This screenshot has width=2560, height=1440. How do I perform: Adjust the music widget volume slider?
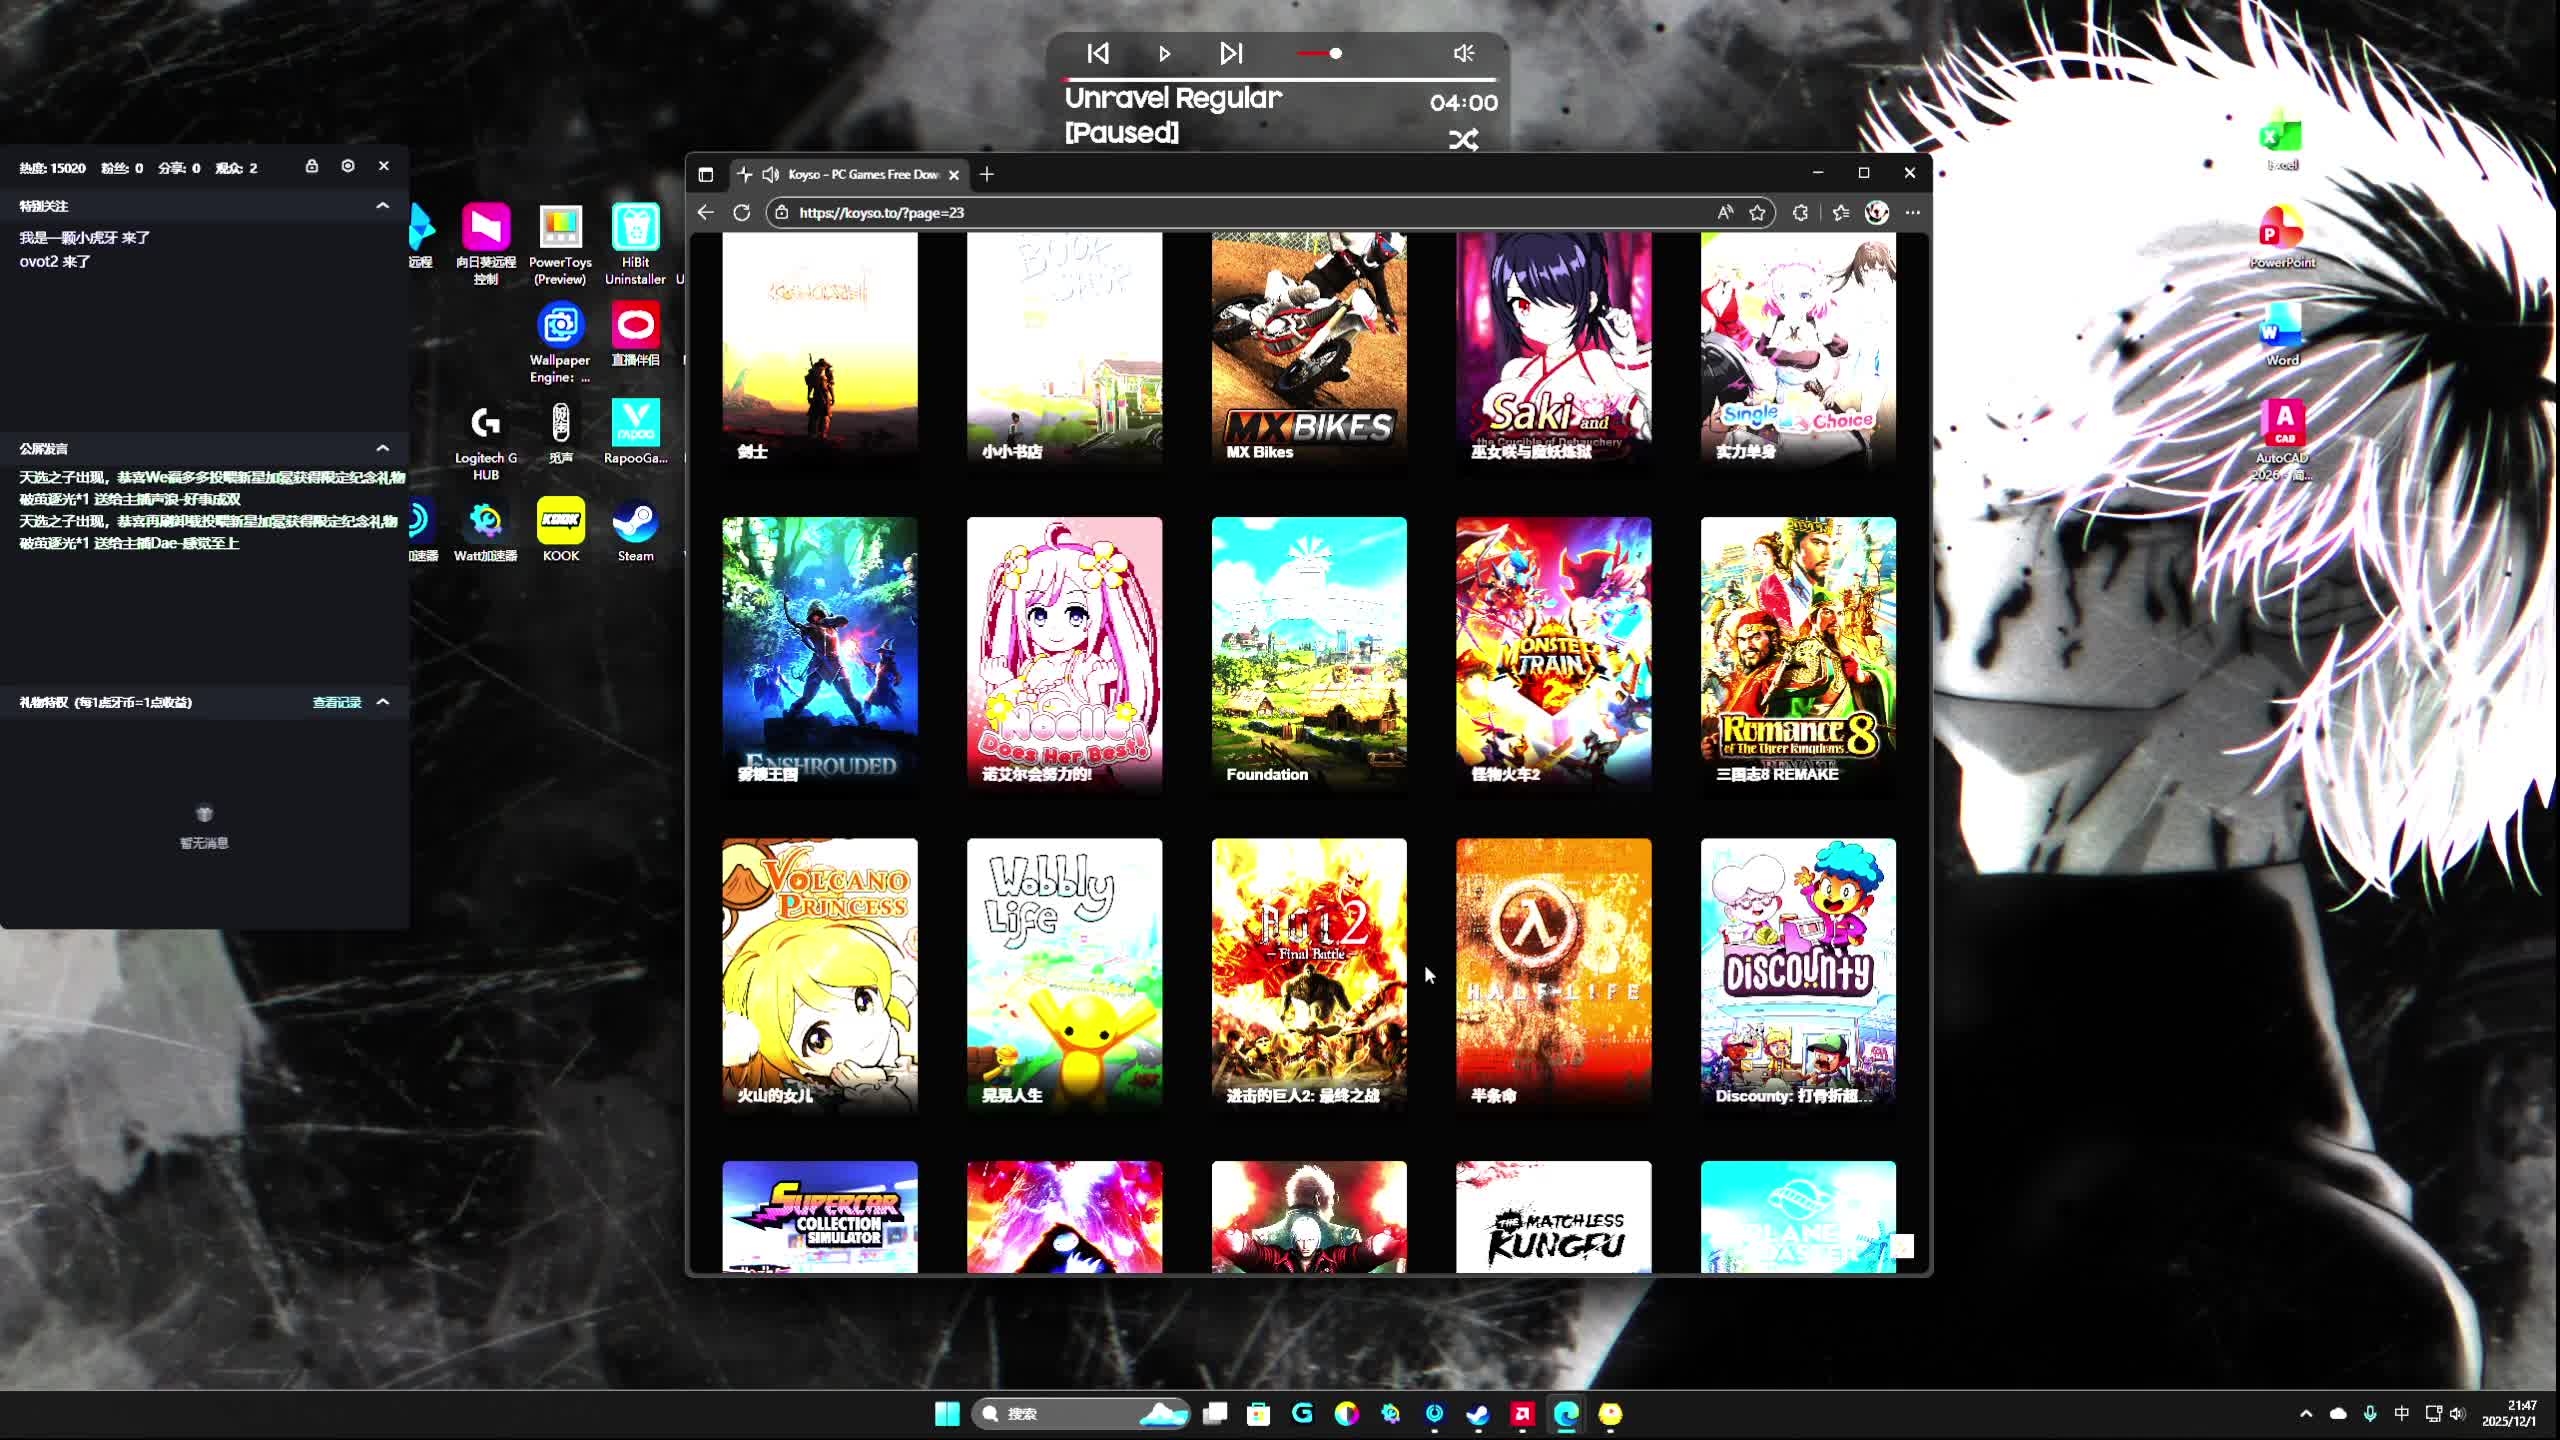click(x=1335, y=53)
